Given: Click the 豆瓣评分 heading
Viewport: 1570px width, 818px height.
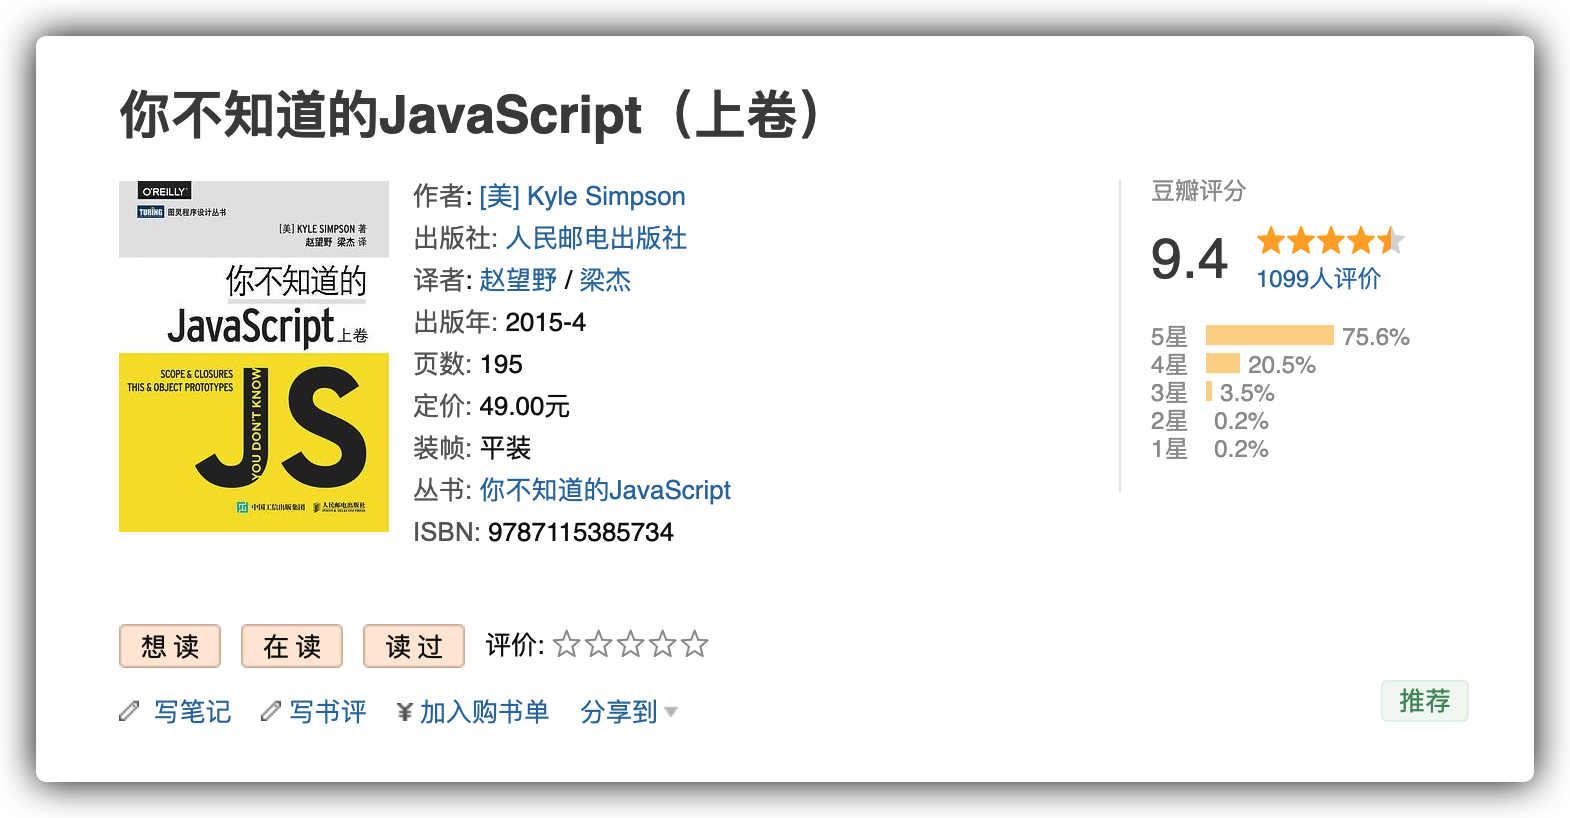Looking at the screenshot, I should [x=1199, y=191].
